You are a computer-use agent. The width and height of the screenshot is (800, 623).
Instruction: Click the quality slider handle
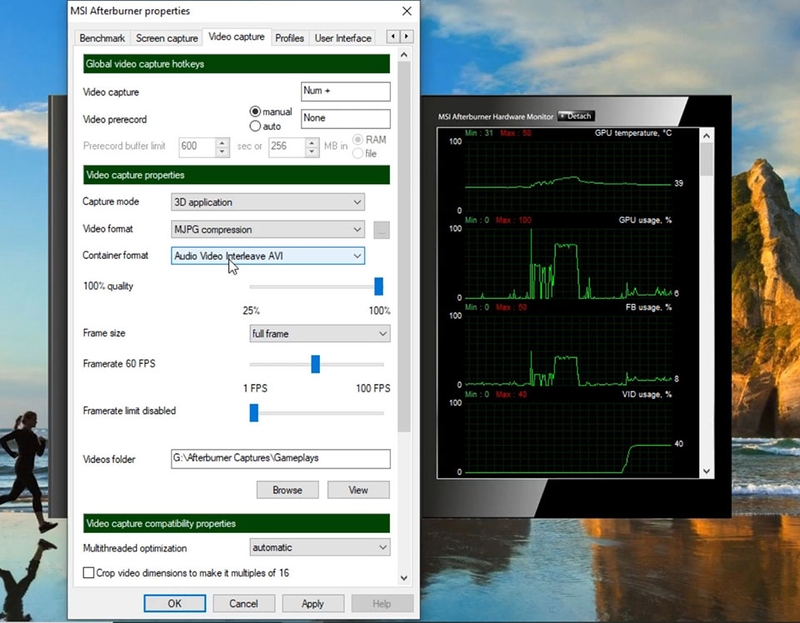(379, 286)
